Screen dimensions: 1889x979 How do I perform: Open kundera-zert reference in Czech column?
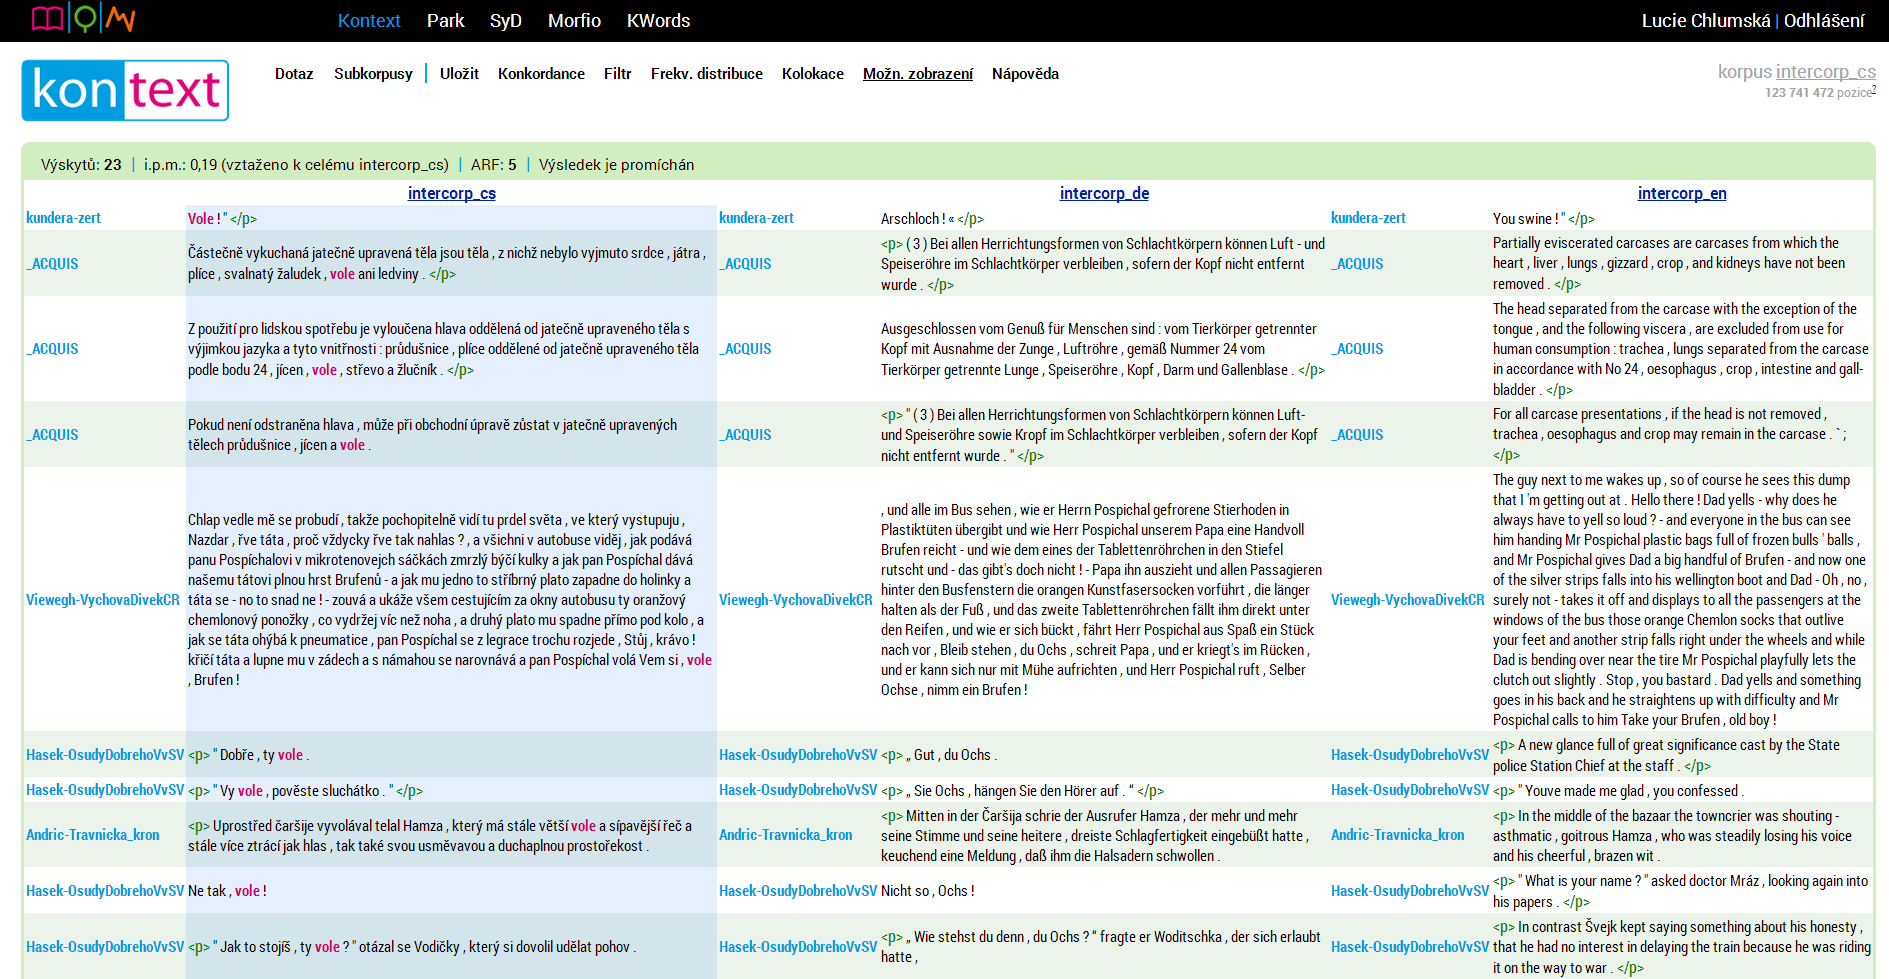(64, 218)
